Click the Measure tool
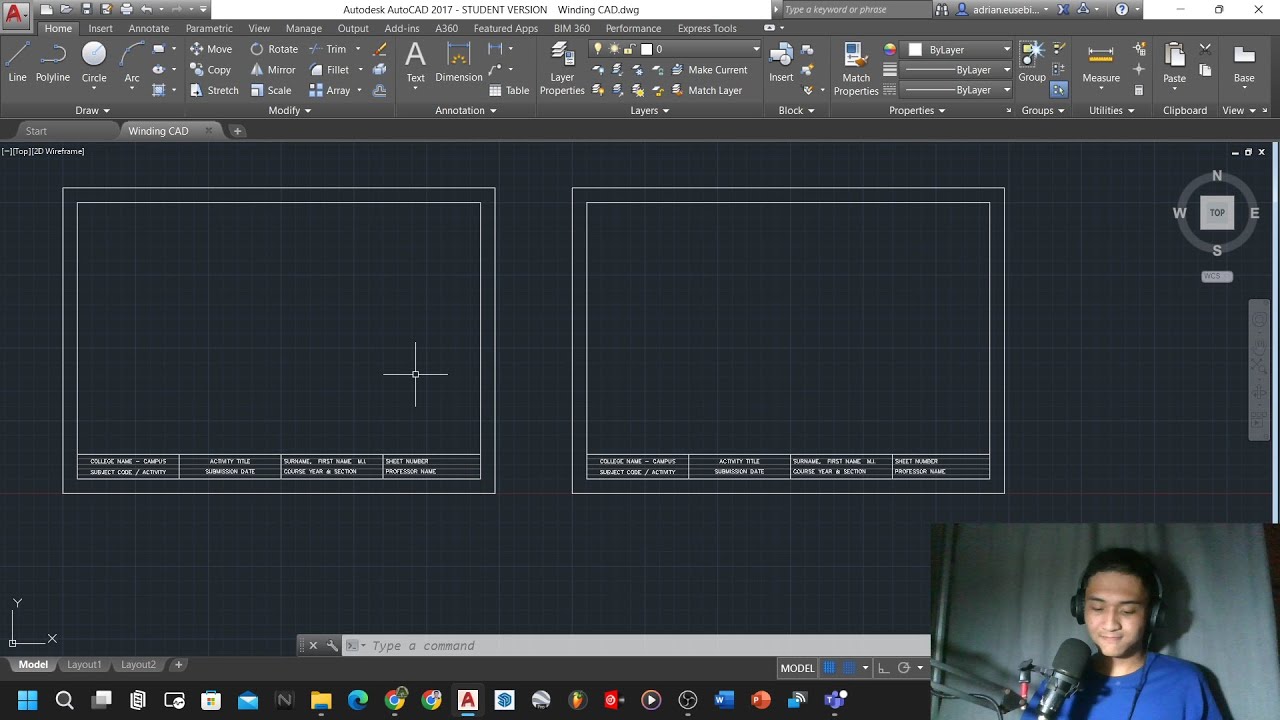This screenshot has width=1280, height=720. point(1101,62)
